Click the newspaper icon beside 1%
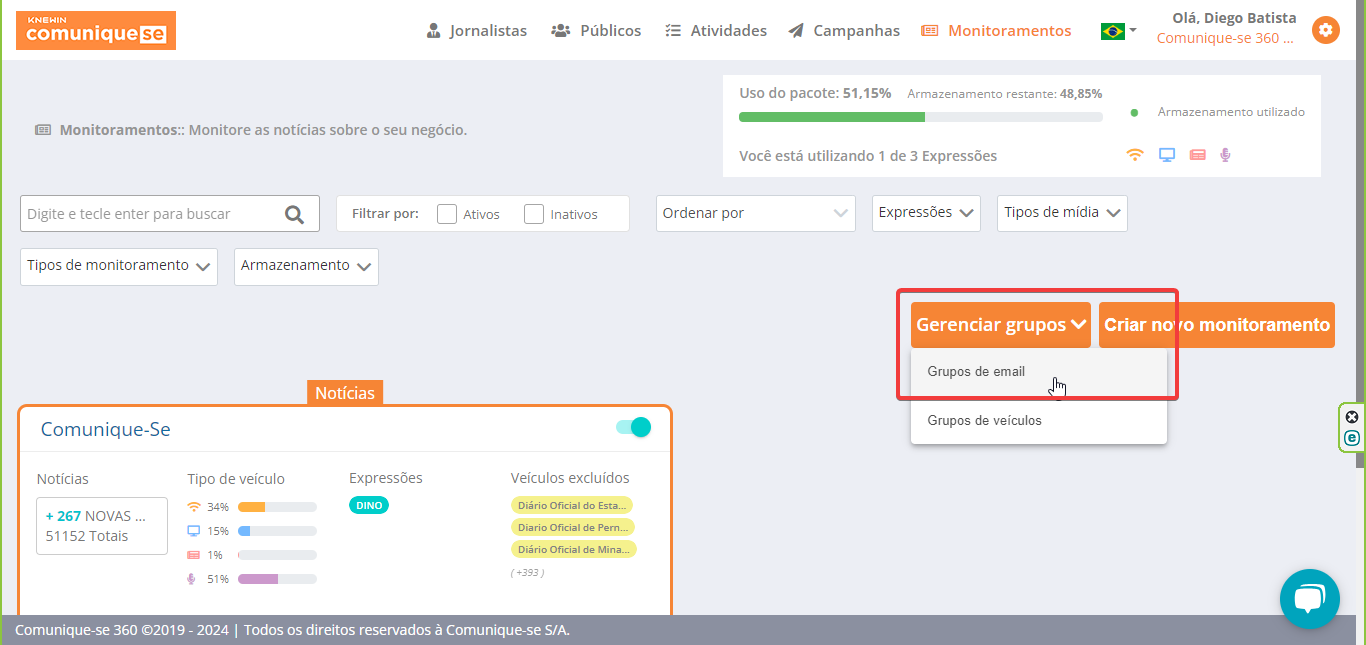This screenshot has height=645, width=1366. 194,555
